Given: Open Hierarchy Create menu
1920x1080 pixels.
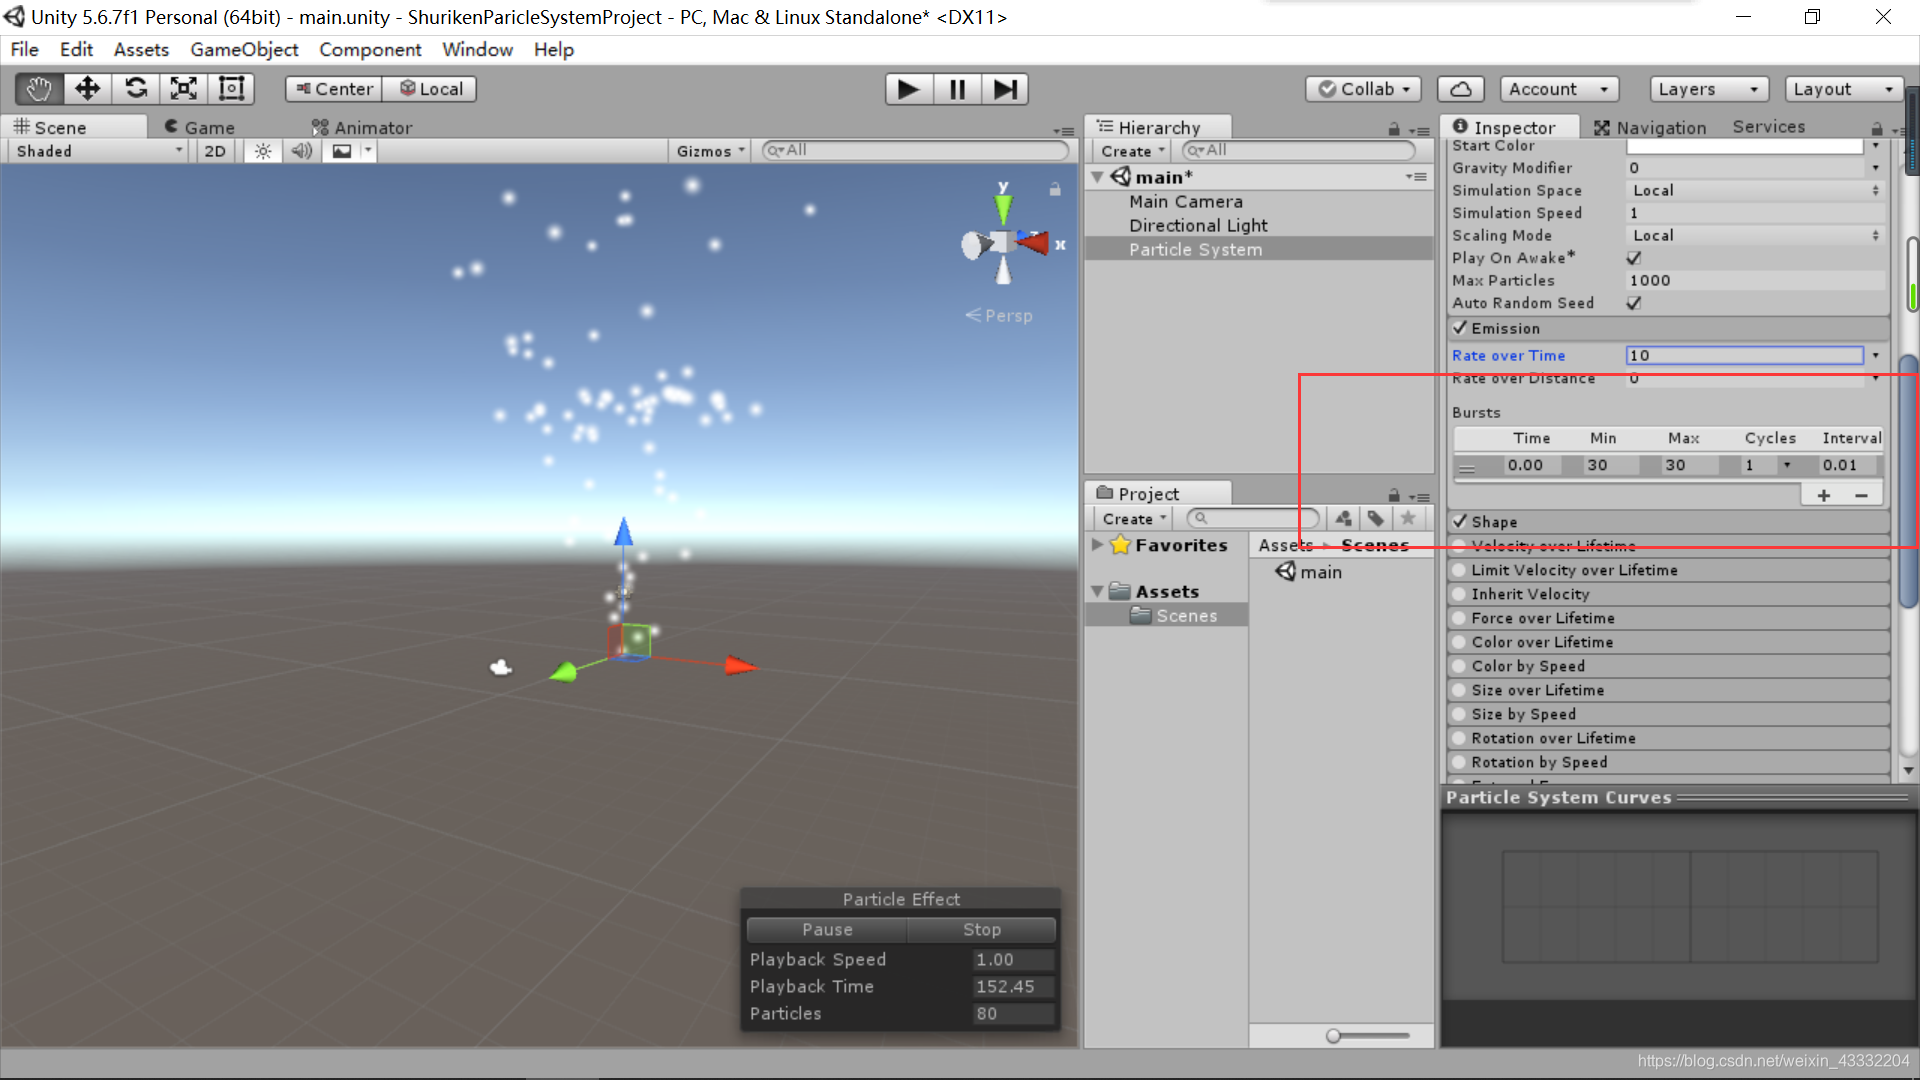Looking at the screenshot, I should 1132,151.
